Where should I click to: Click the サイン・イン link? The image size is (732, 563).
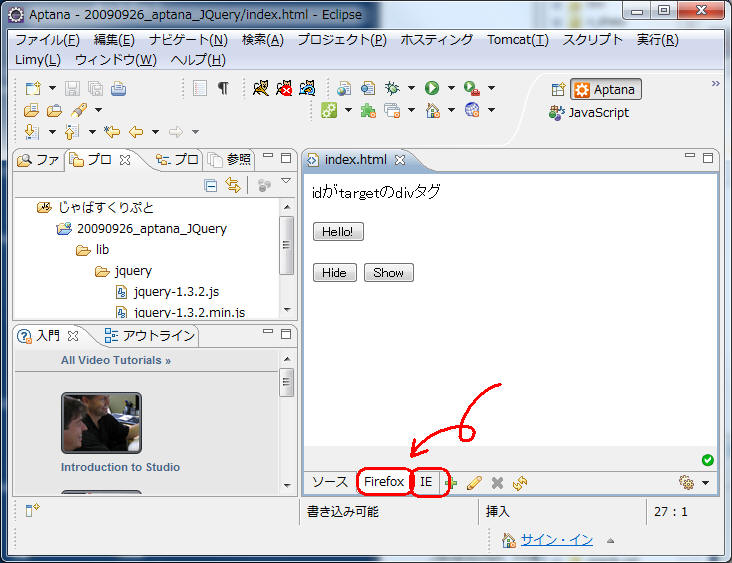click(x=556, y=540)
